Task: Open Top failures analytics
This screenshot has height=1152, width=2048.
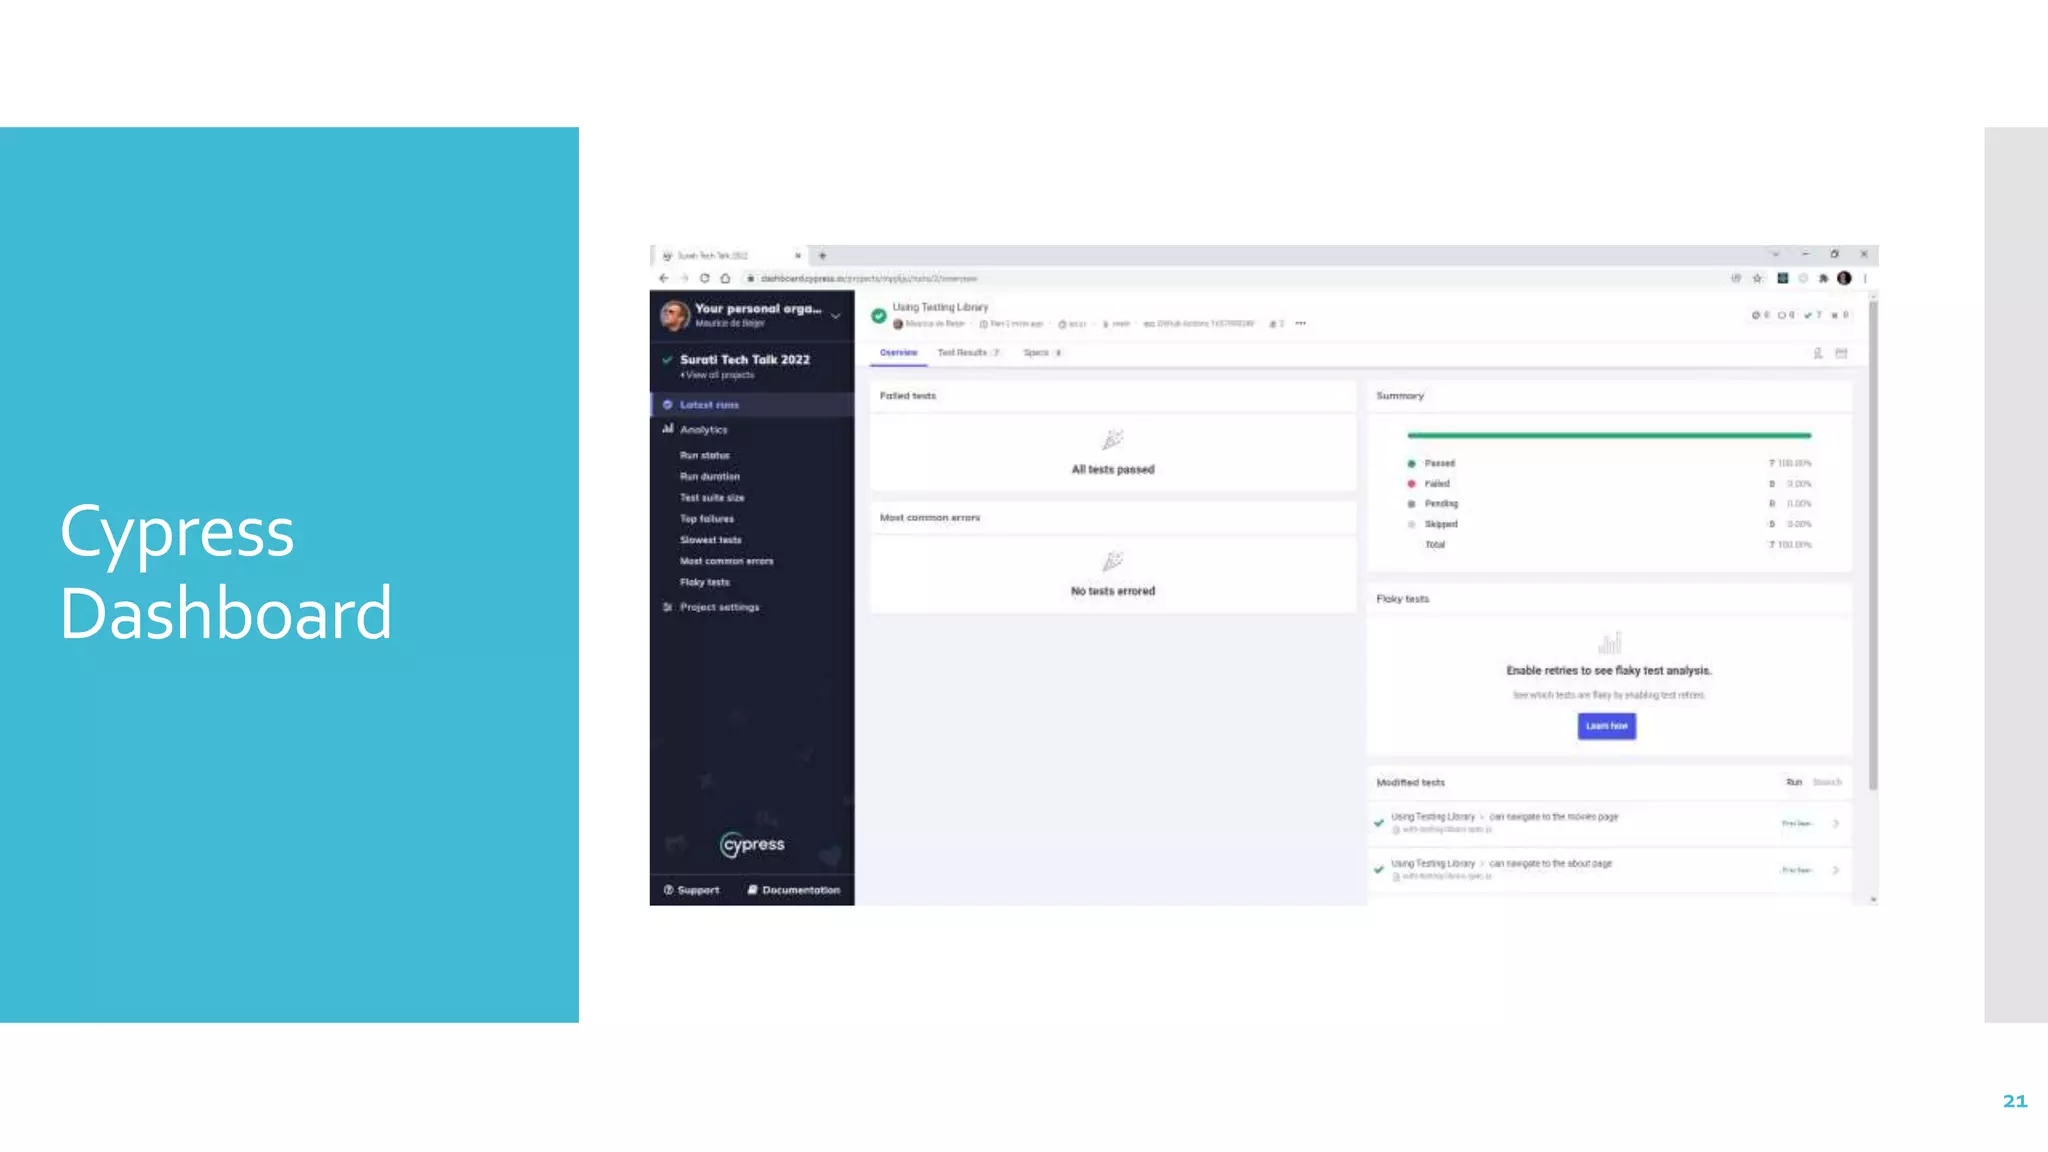Action: [x=707, y=519]
